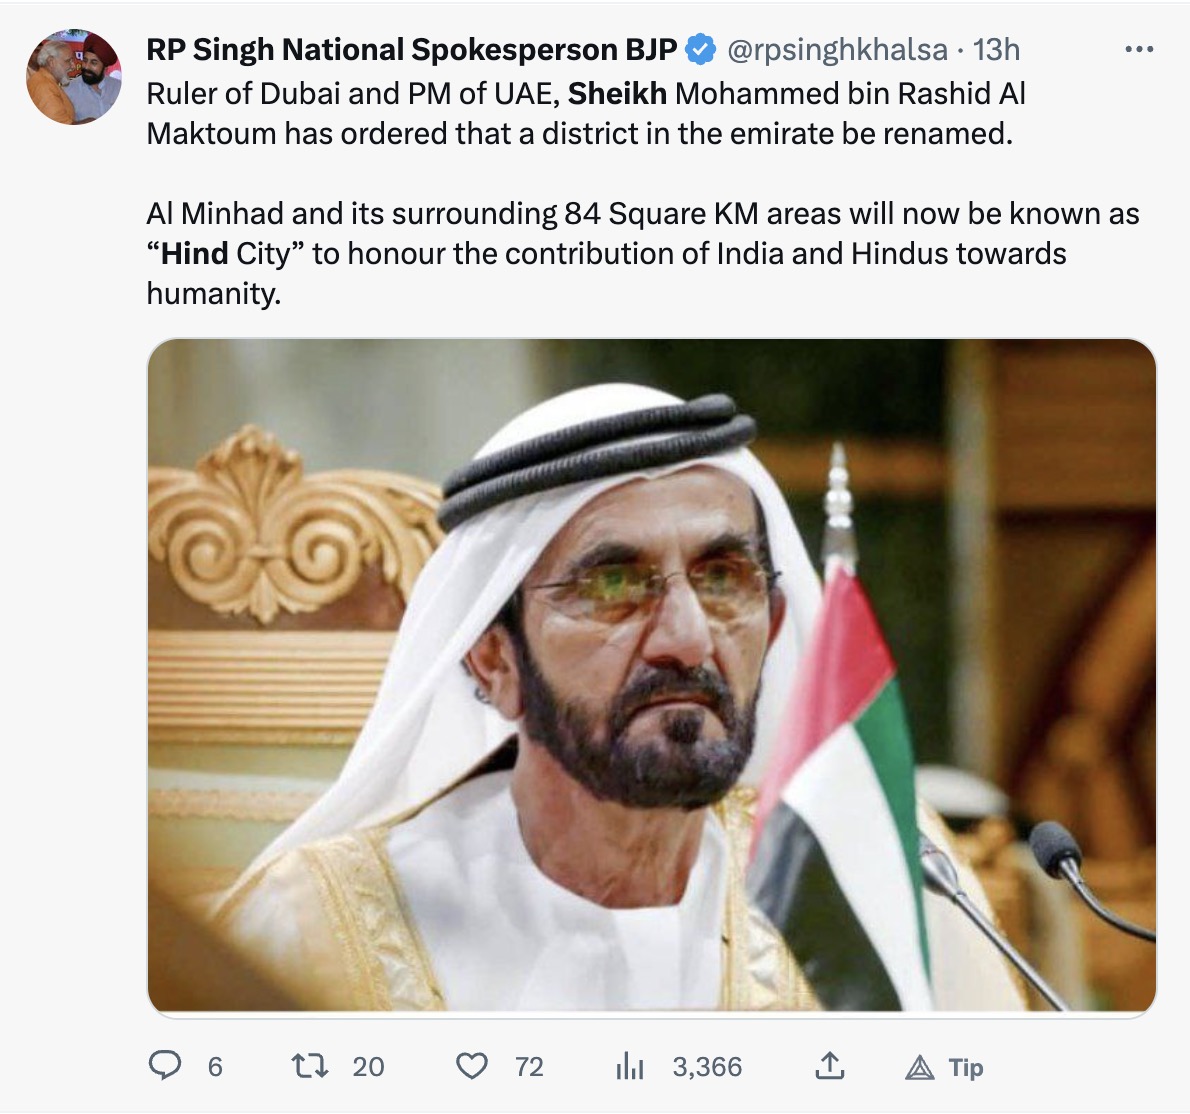Enlarge the attached photo with UAE flag
1190x1114 pixels.
click(651, 677)
